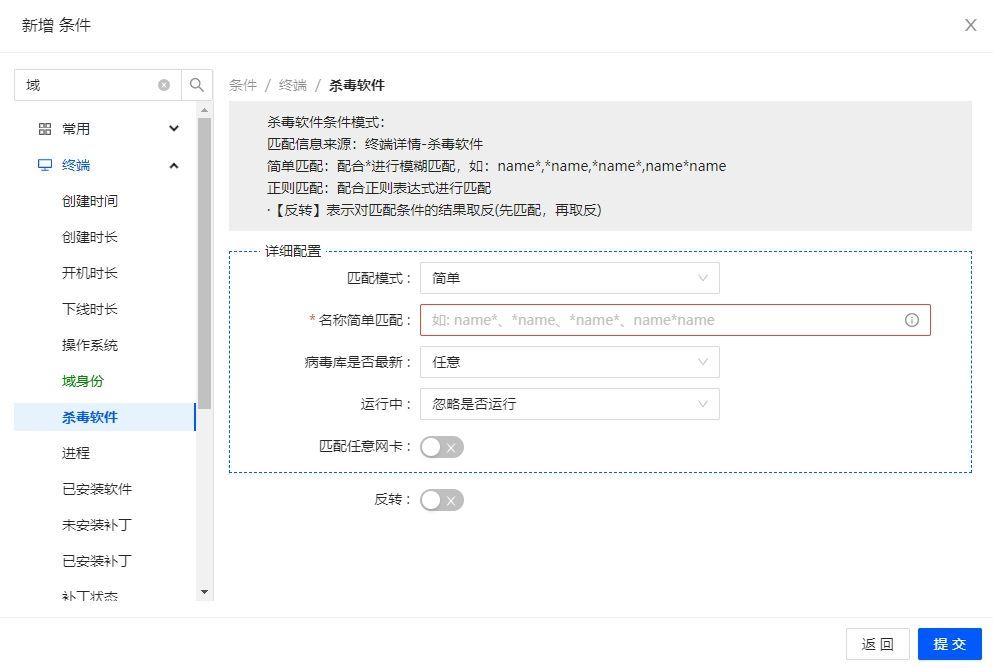Select 域身份 condition
The height and width of the screenshot is (668, 993).
[x=83, y=381]
